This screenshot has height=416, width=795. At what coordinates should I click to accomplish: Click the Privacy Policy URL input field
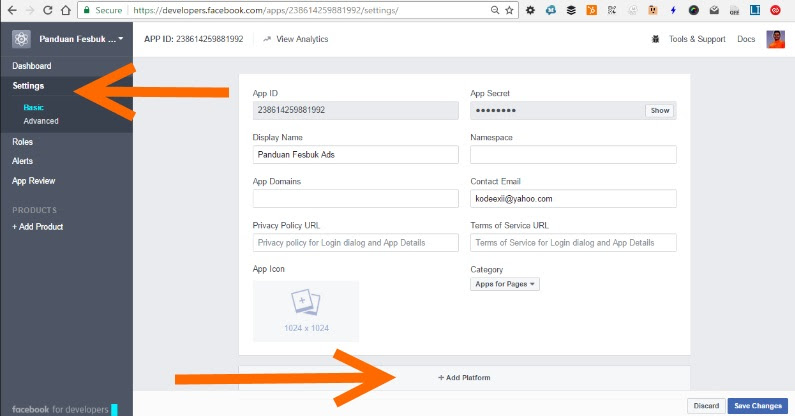[355, 242]
